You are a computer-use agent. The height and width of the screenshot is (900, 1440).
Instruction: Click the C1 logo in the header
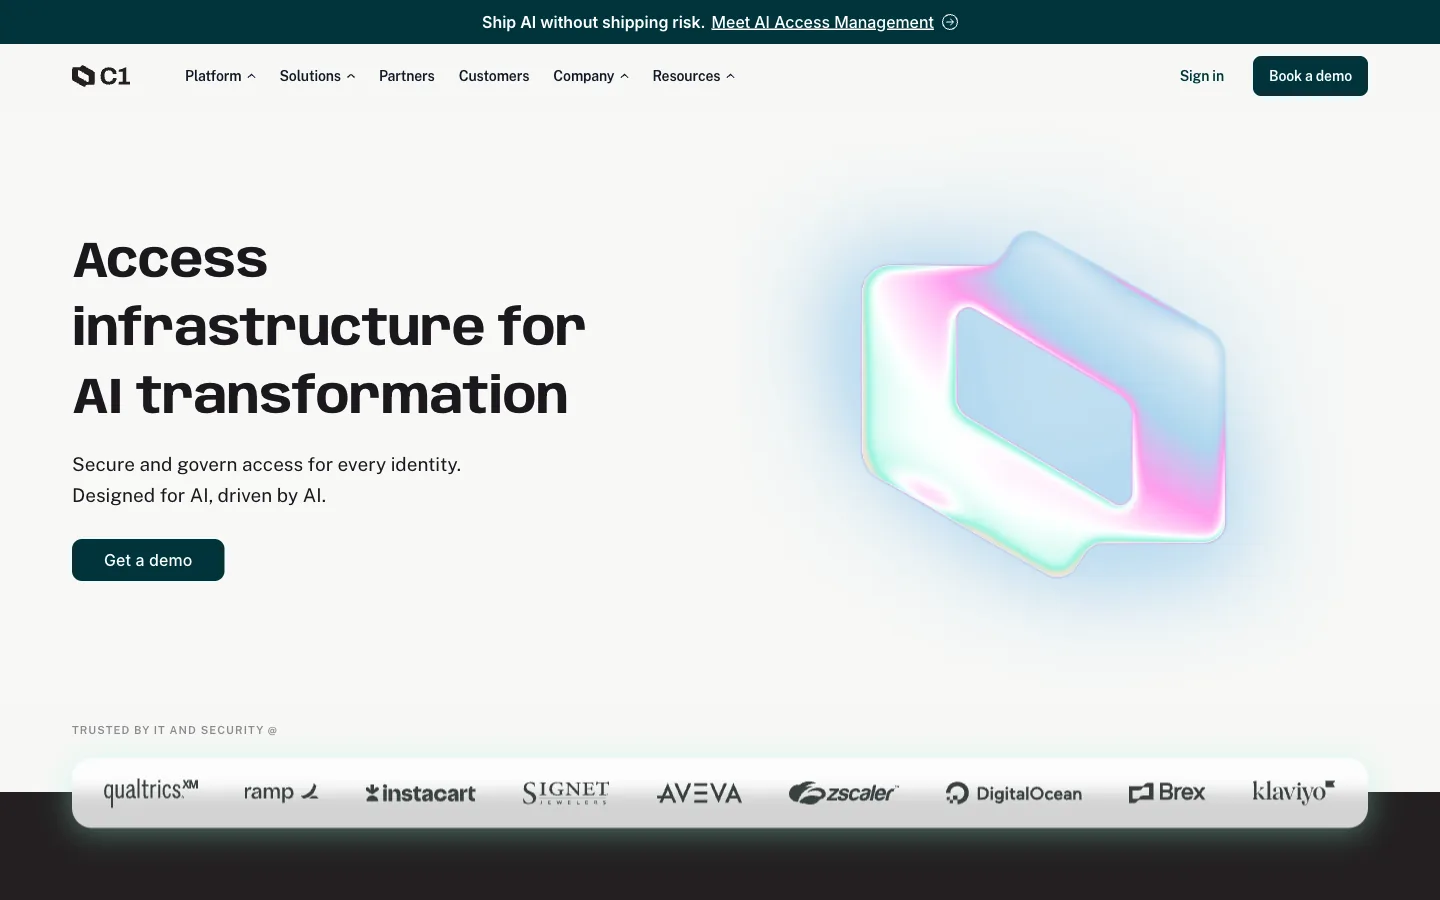(x=101, y=76)
